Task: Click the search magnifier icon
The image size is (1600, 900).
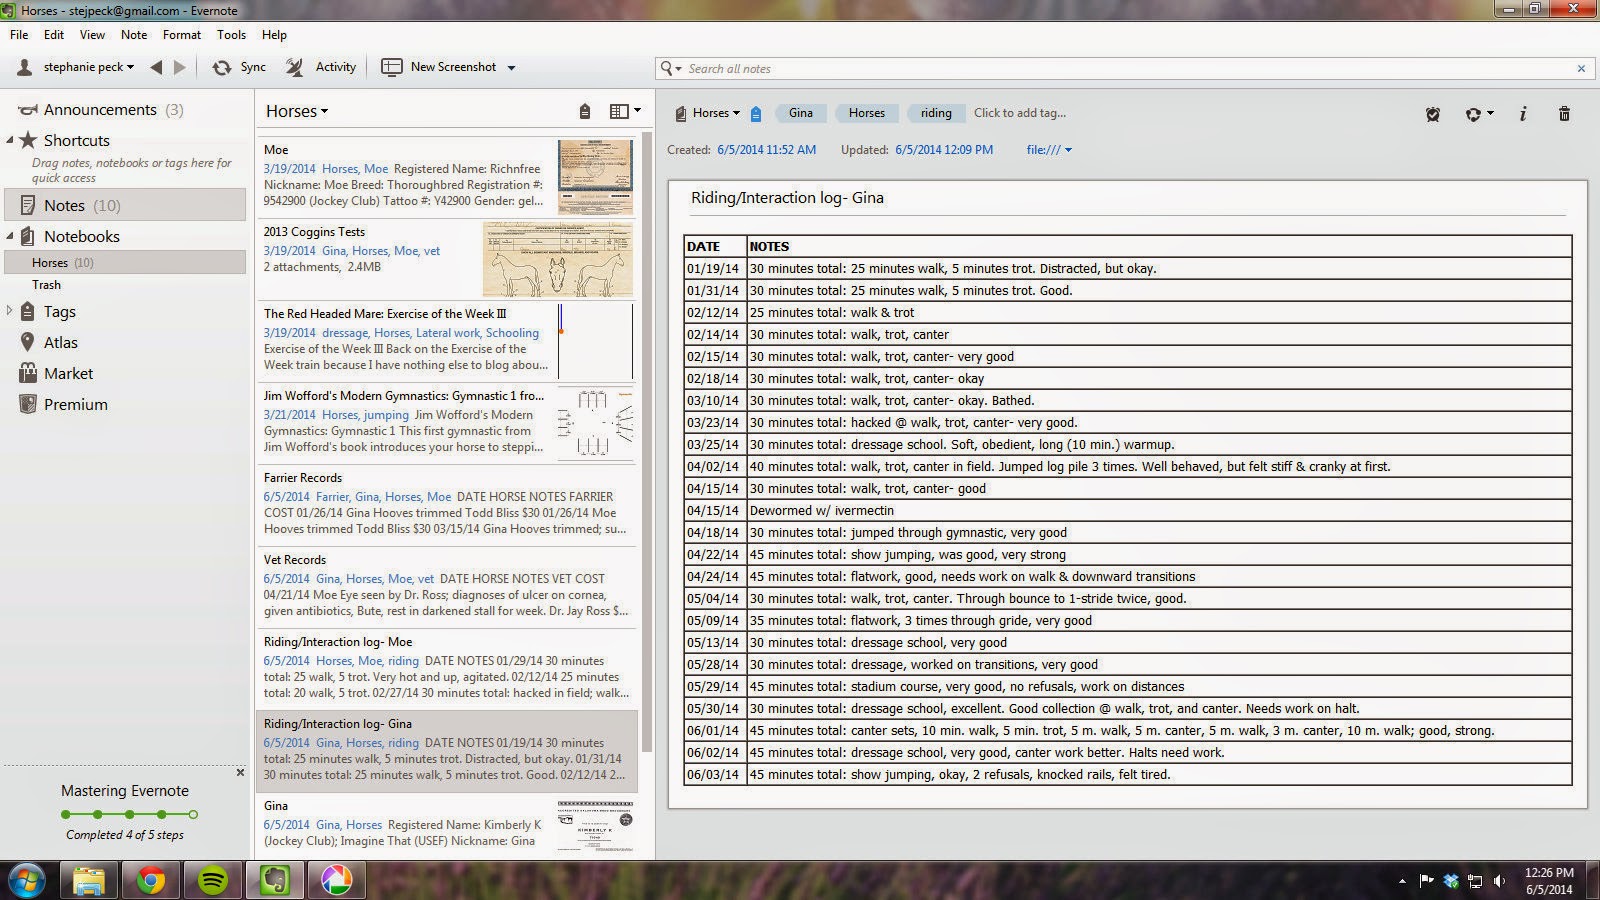Action: click(x=668, y=68)
